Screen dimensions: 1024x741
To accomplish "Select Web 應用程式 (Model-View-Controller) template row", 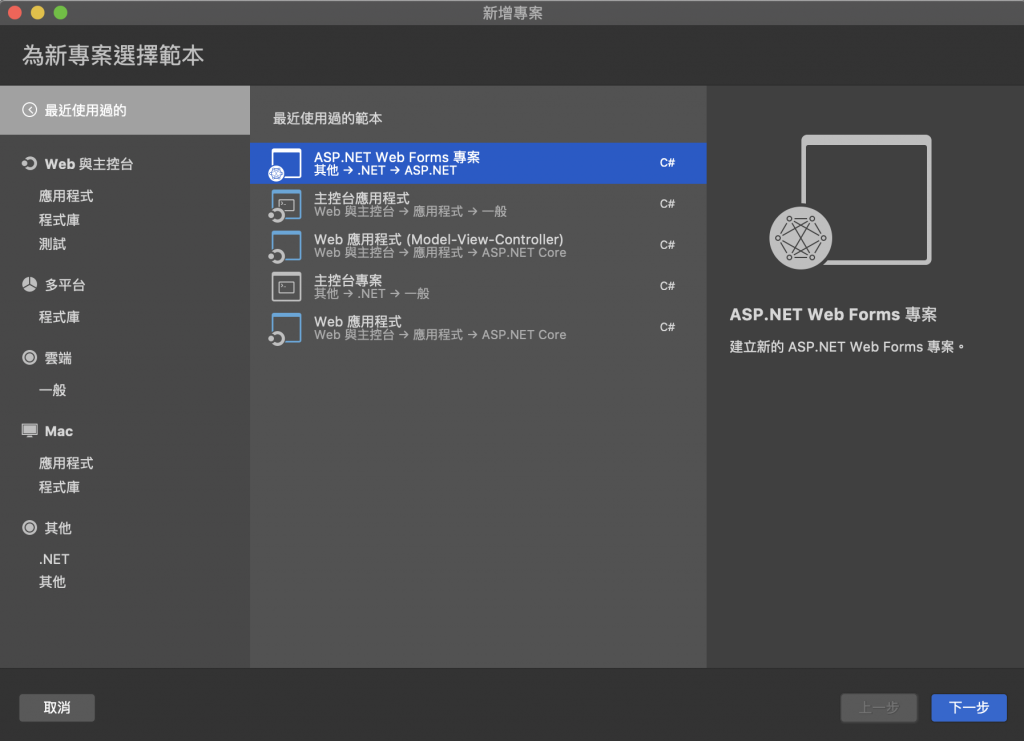I will (478, 245).
